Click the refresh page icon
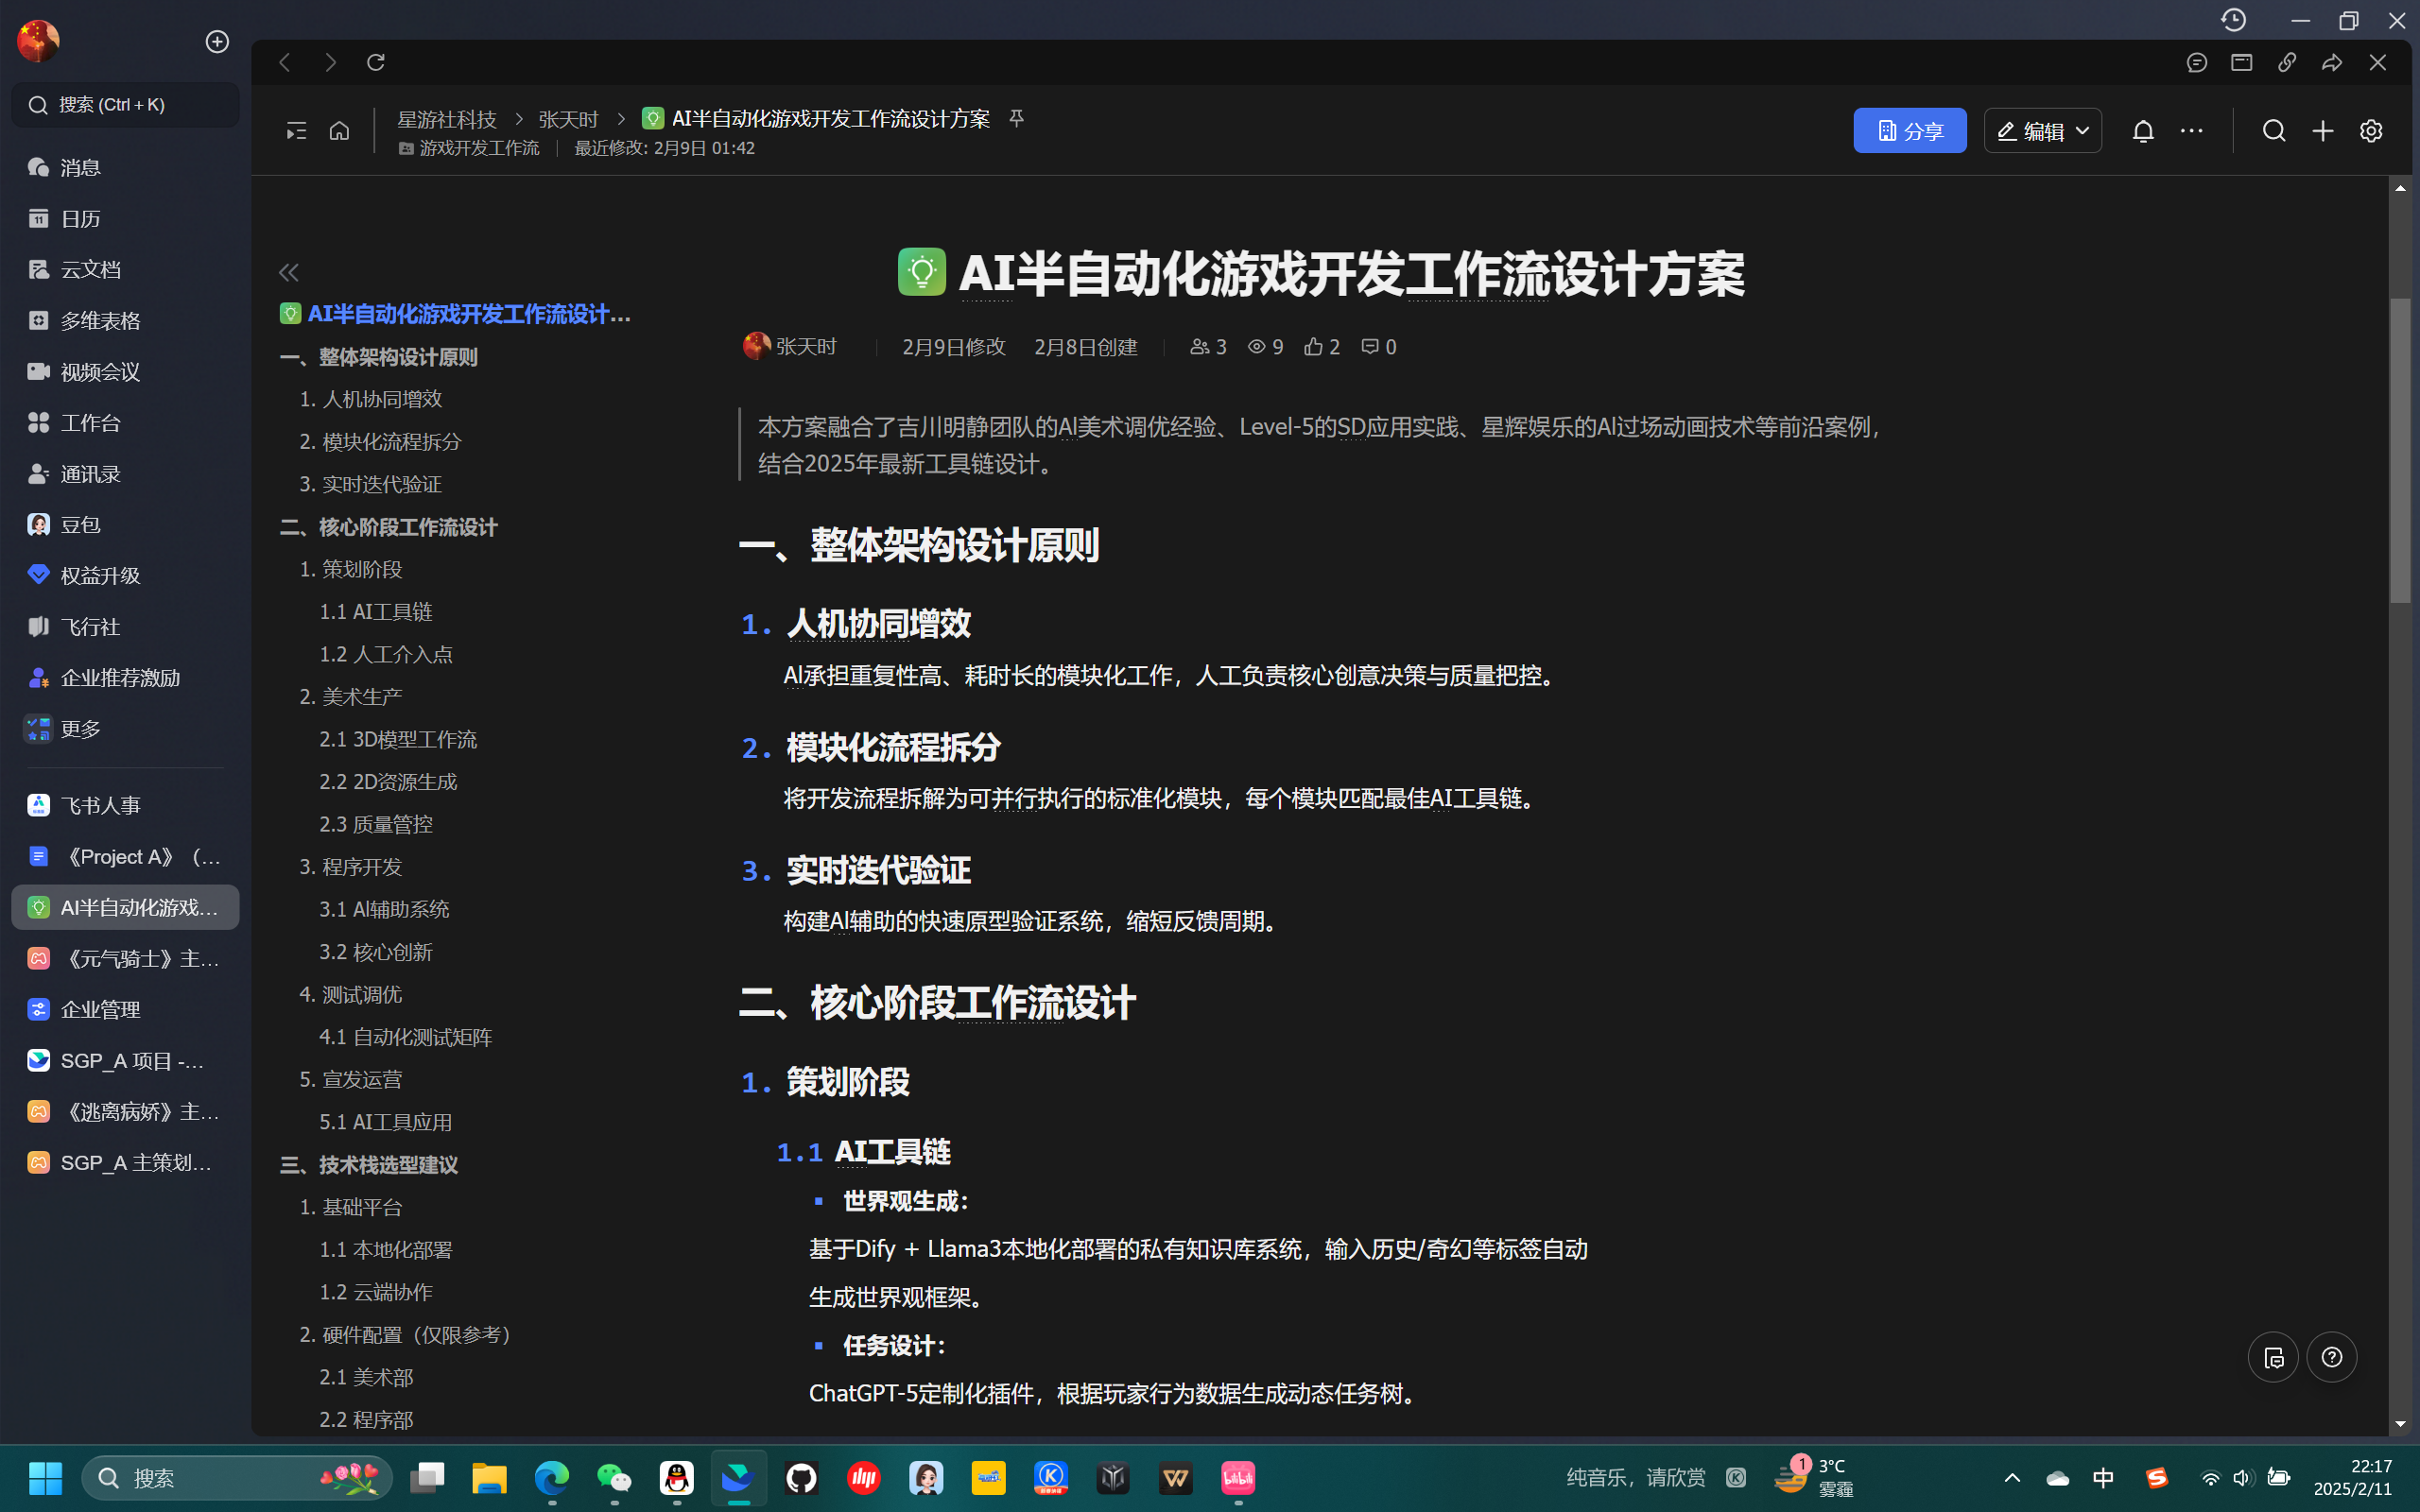The width and height of the screenshot is (2420, 1512). click(x=376, y=62)
